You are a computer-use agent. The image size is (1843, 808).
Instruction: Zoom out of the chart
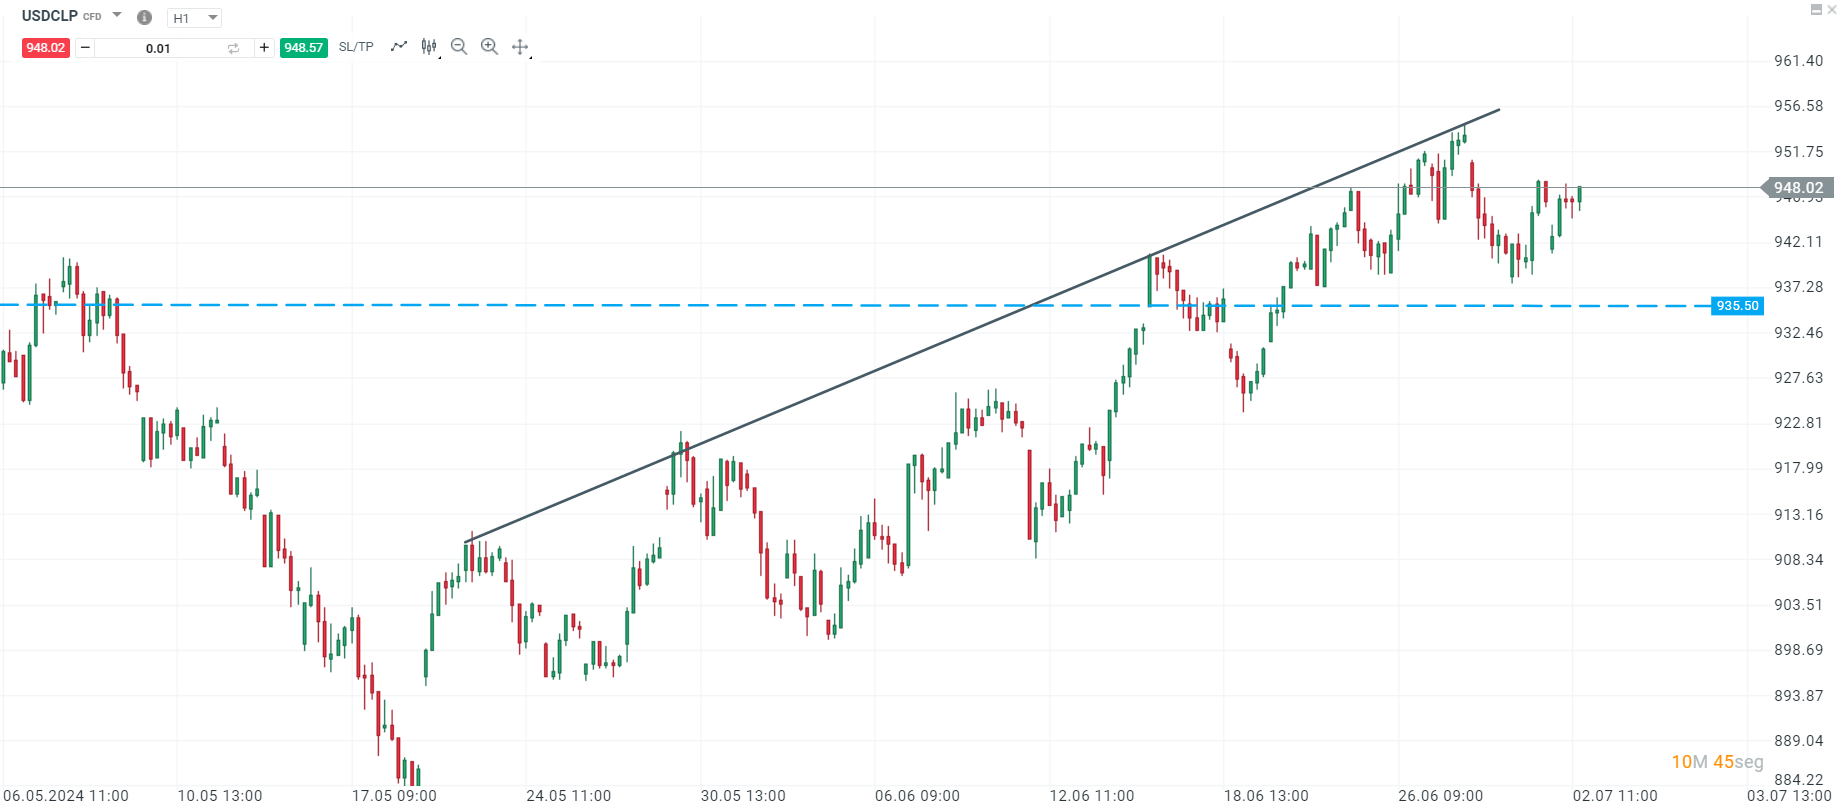459,47
